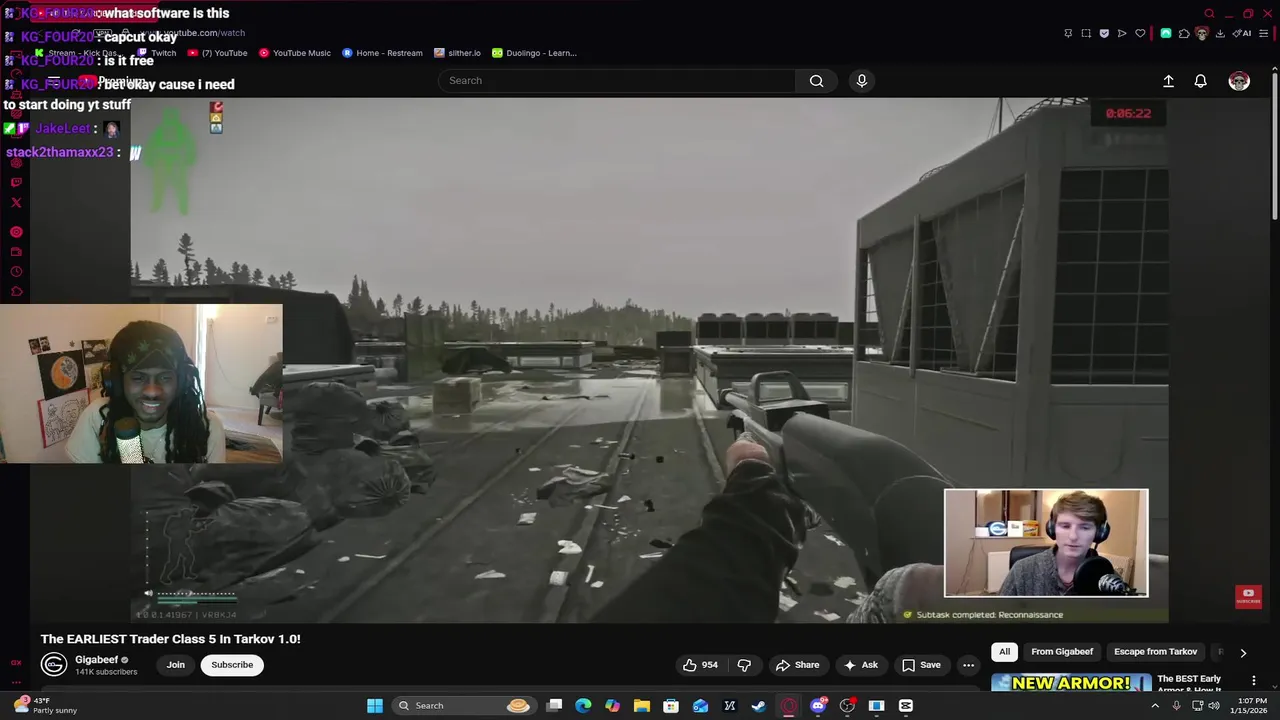1280x720 pixels.
Task: Dislike the video with thumbs down
Action: coord(744,665)
